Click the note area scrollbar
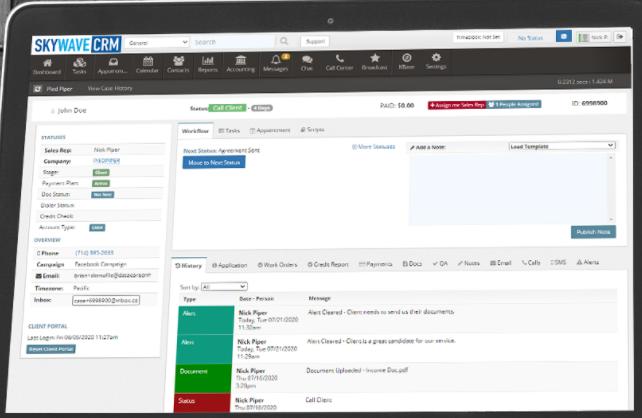 point(612,188)
